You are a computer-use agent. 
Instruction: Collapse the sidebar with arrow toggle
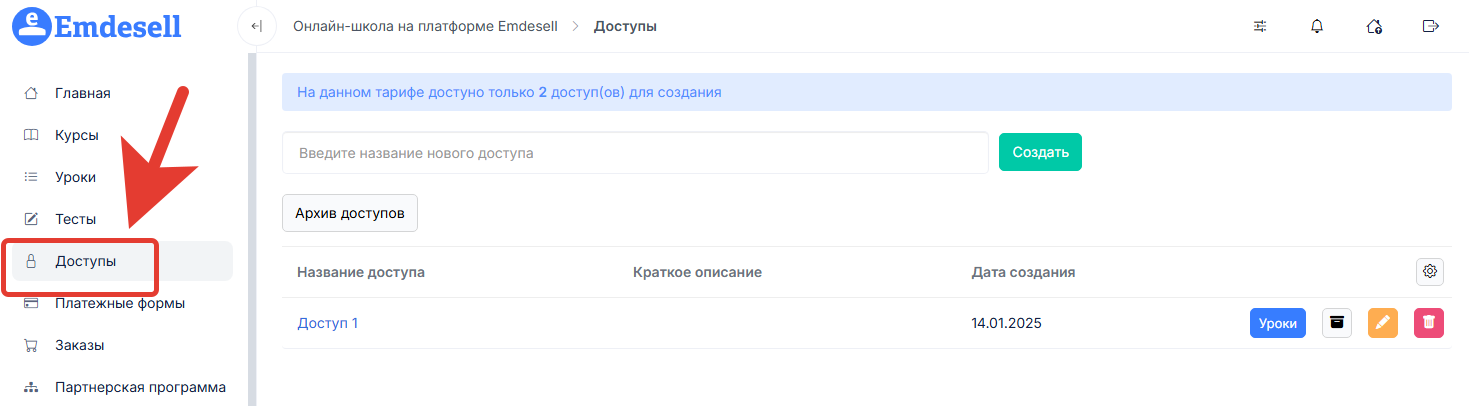tap(257, 26)
